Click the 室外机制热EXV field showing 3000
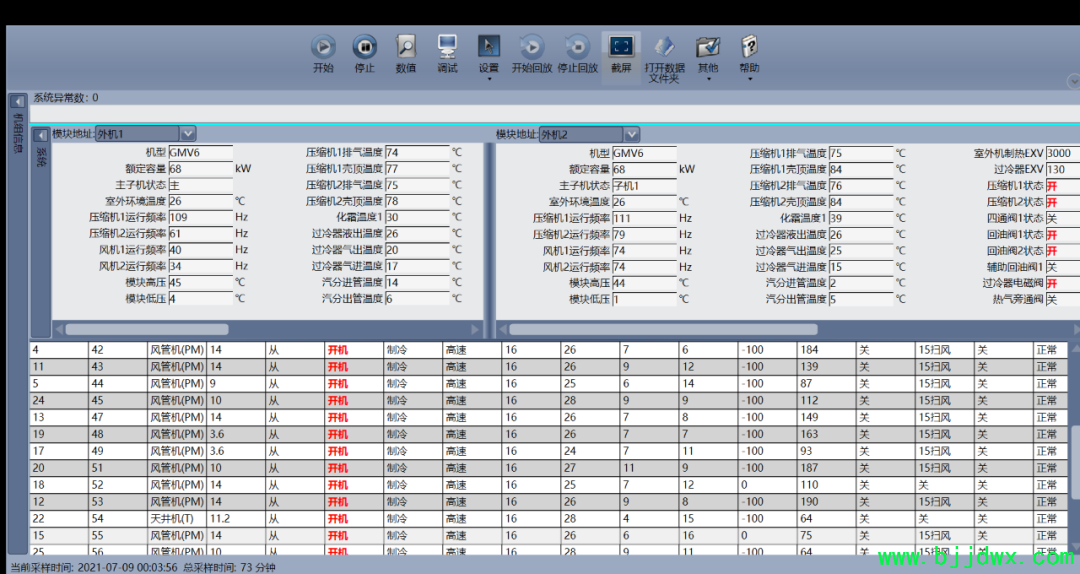This screenshot has width=1080, height=574. click(x=1063, y=153)
